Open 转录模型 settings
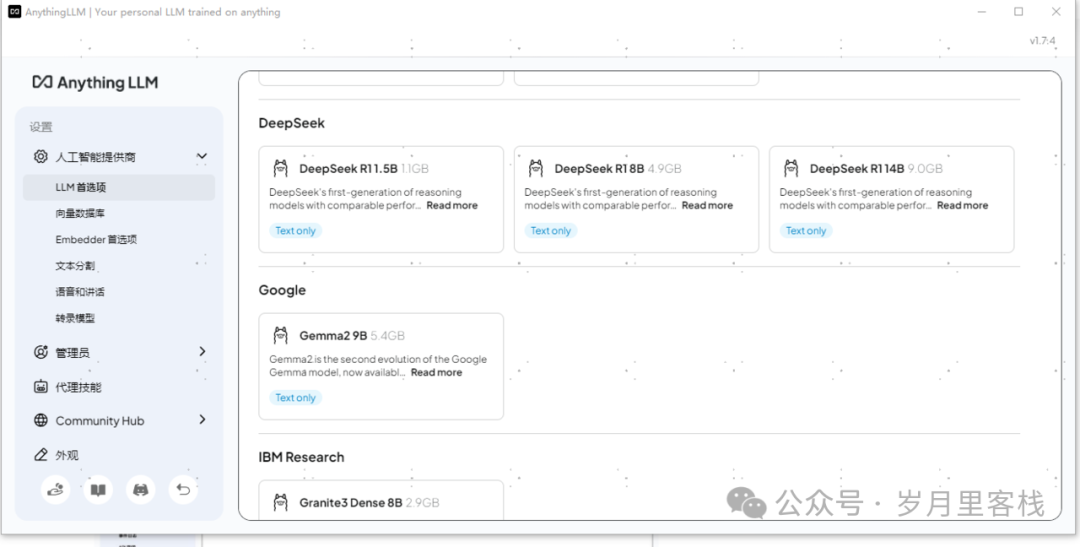 coord(75,318)
